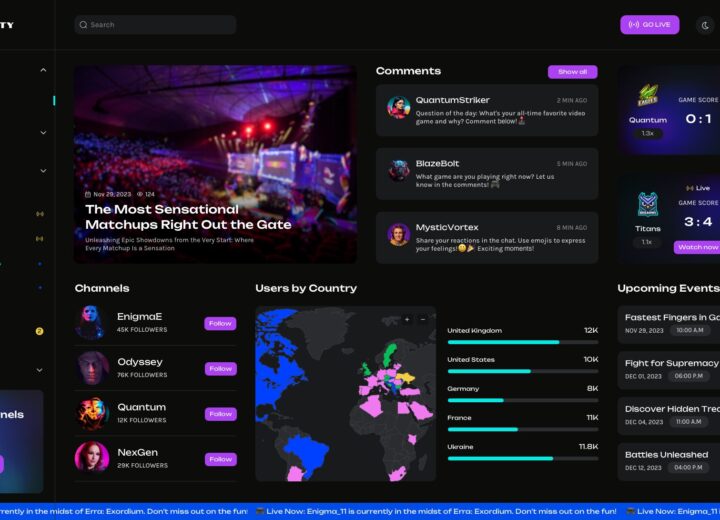720x520 pixels.
Task: Click the Ukraine progress bar
Action: click(x=523, y=458)
